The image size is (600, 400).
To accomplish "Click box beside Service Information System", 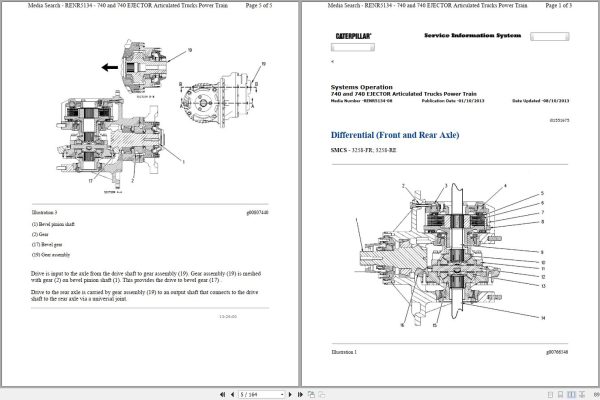I will tap(549, 36).
